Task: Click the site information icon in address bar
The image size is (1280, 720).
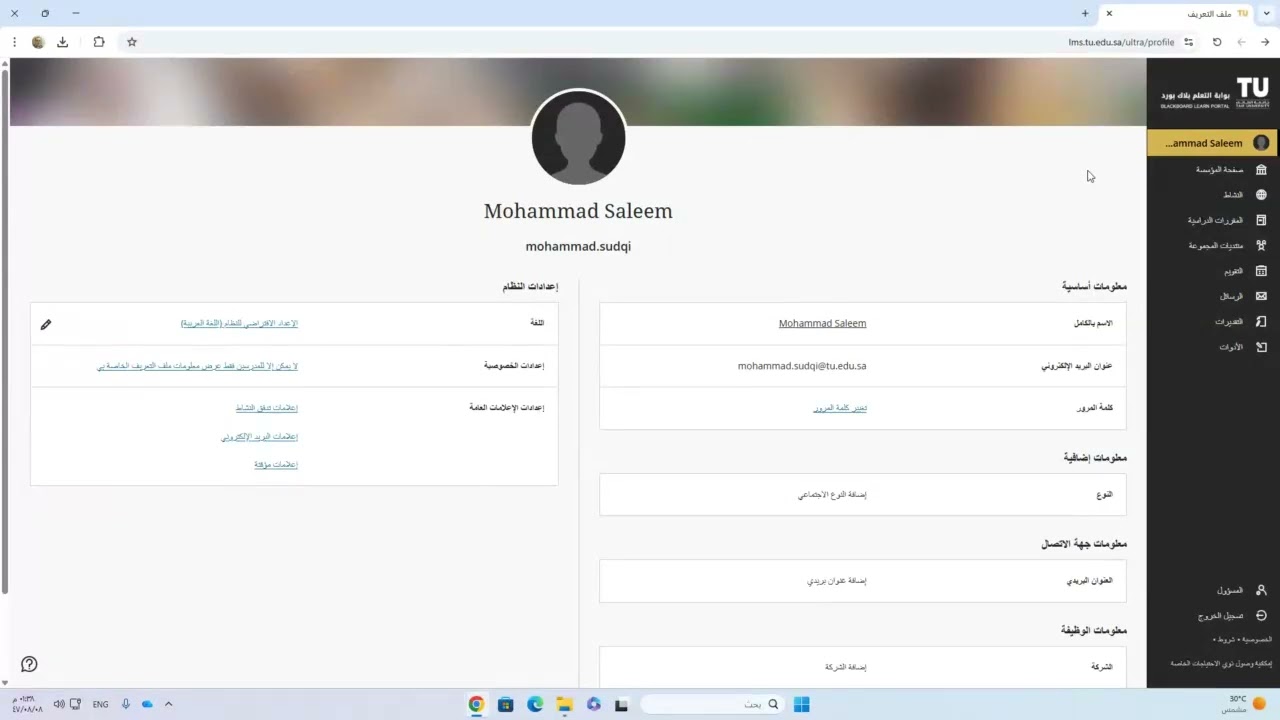Action: pyautogui.click(x=1188, y=42)
